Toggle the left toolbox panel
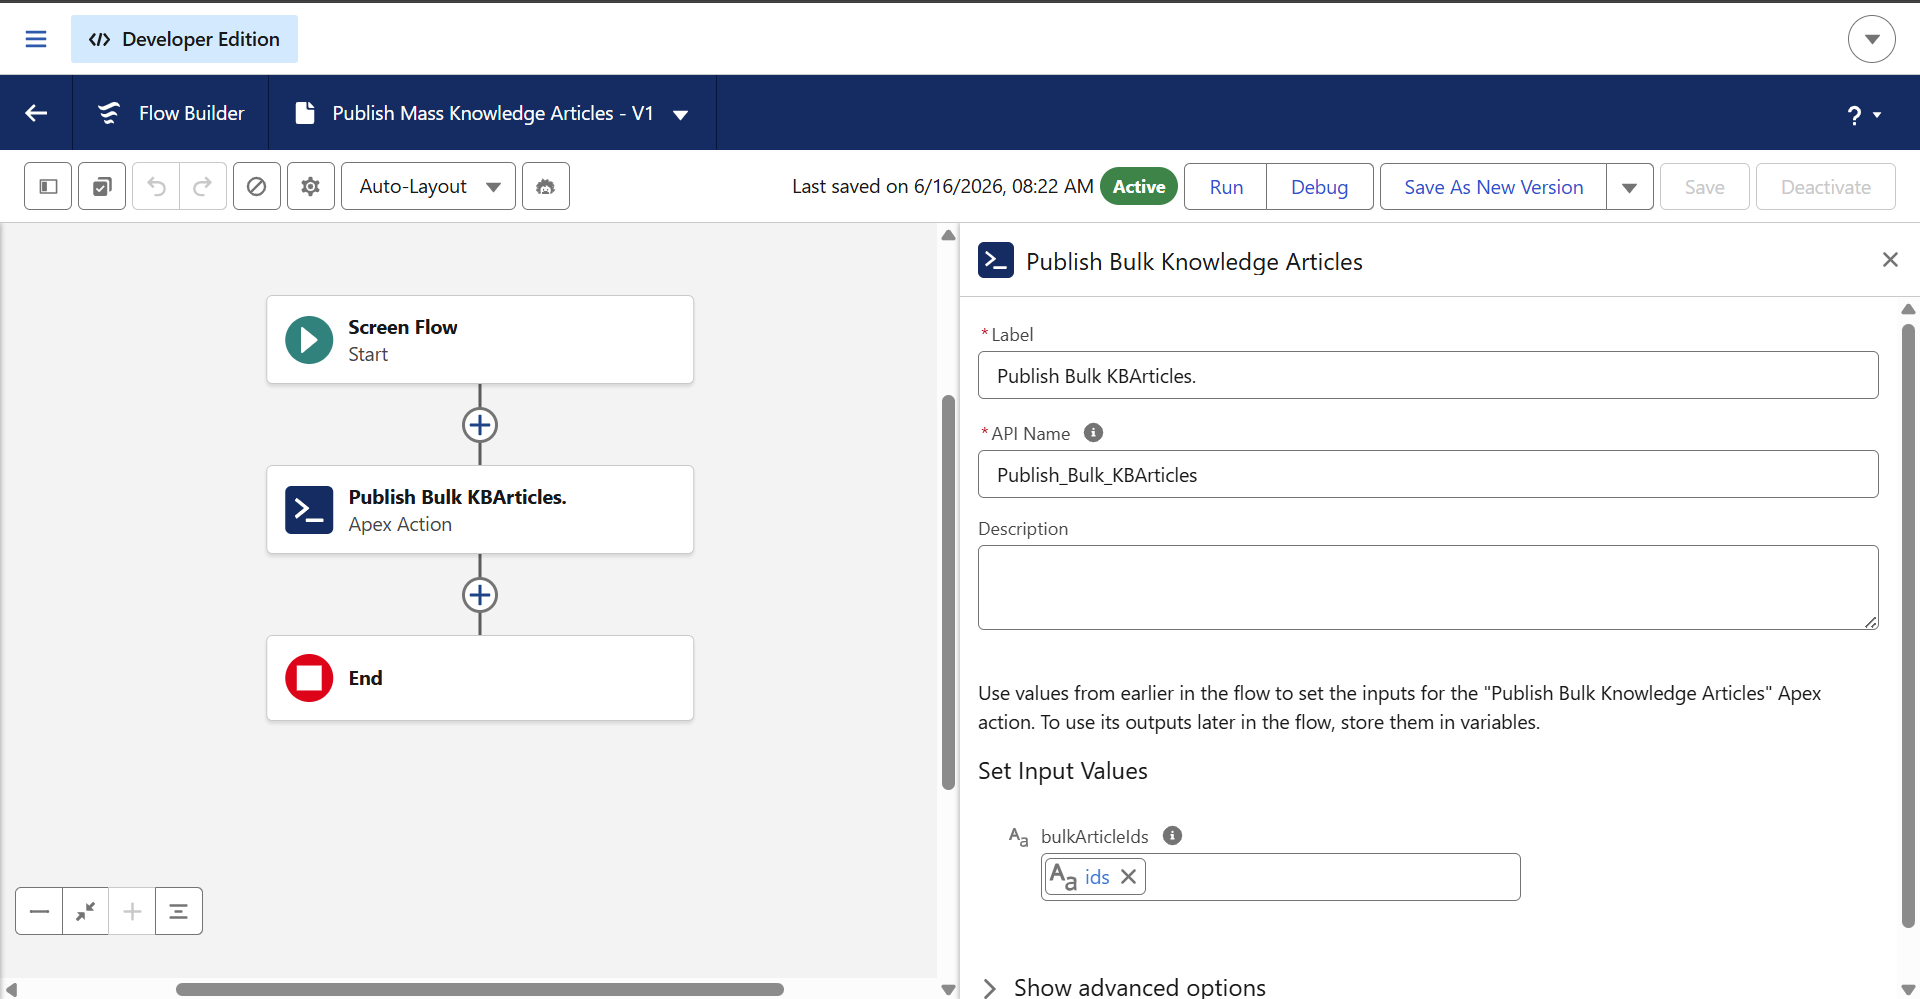 click(x=48, y=186)
